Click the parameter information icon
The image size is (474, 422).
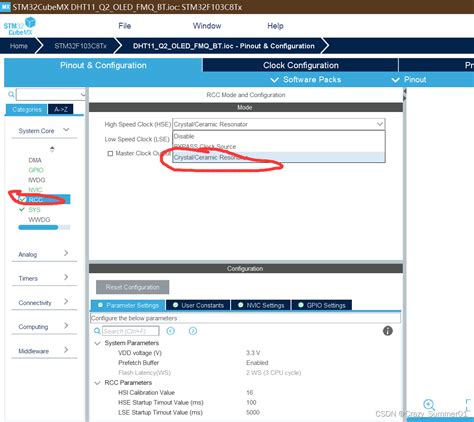388,331
